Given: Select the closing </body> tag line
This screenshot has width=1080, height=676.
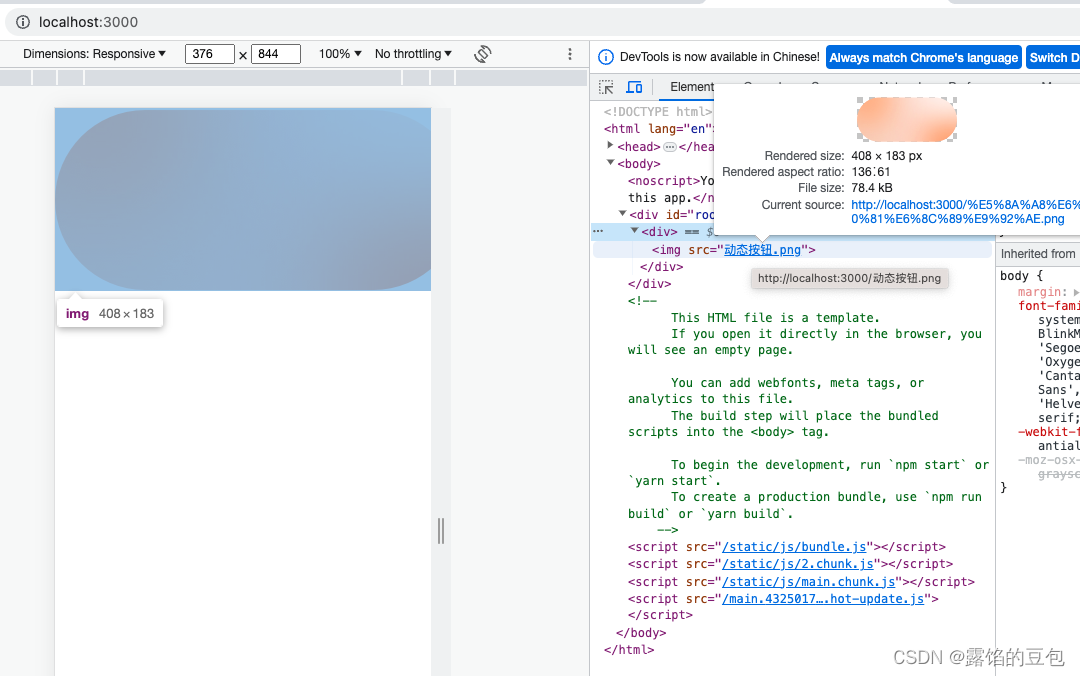Looking at the screenshot, I should pos(641,633).
